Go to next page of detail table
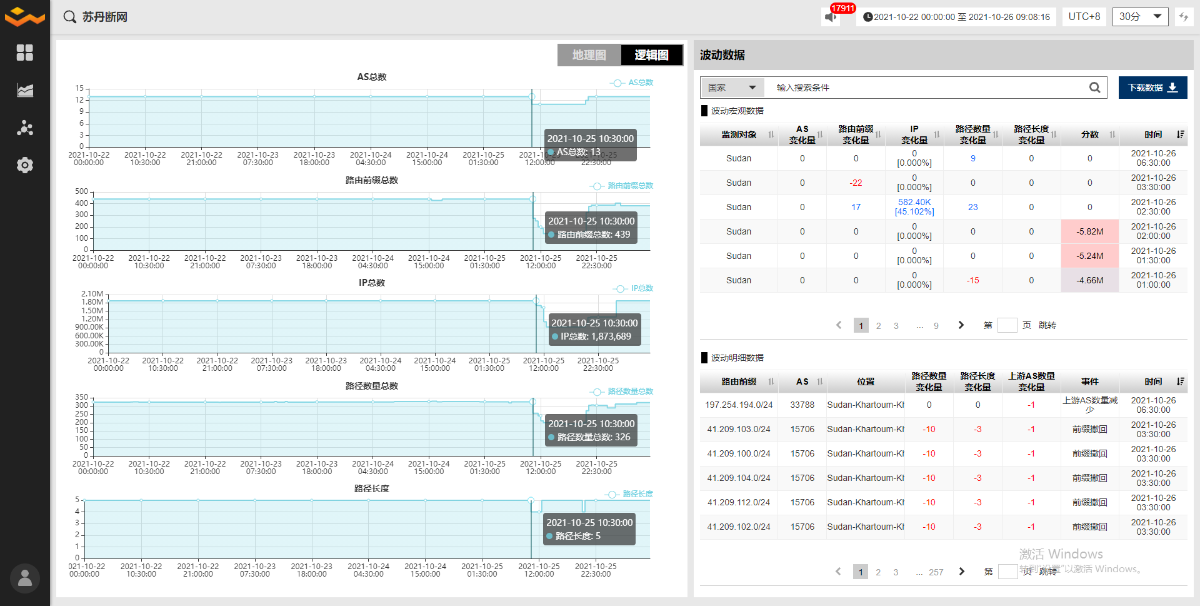The image size is (1200, 606). [961, 571]
